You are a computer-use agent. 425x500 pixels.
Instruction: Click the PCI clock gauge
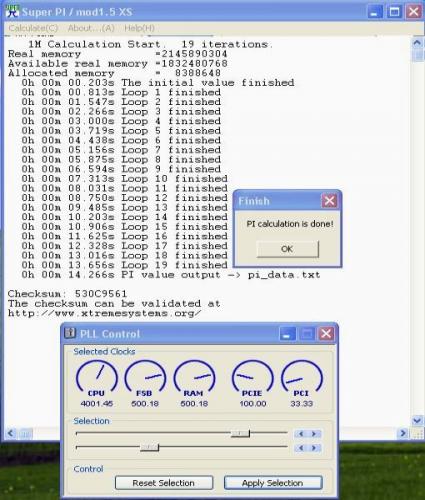[302, 378]
